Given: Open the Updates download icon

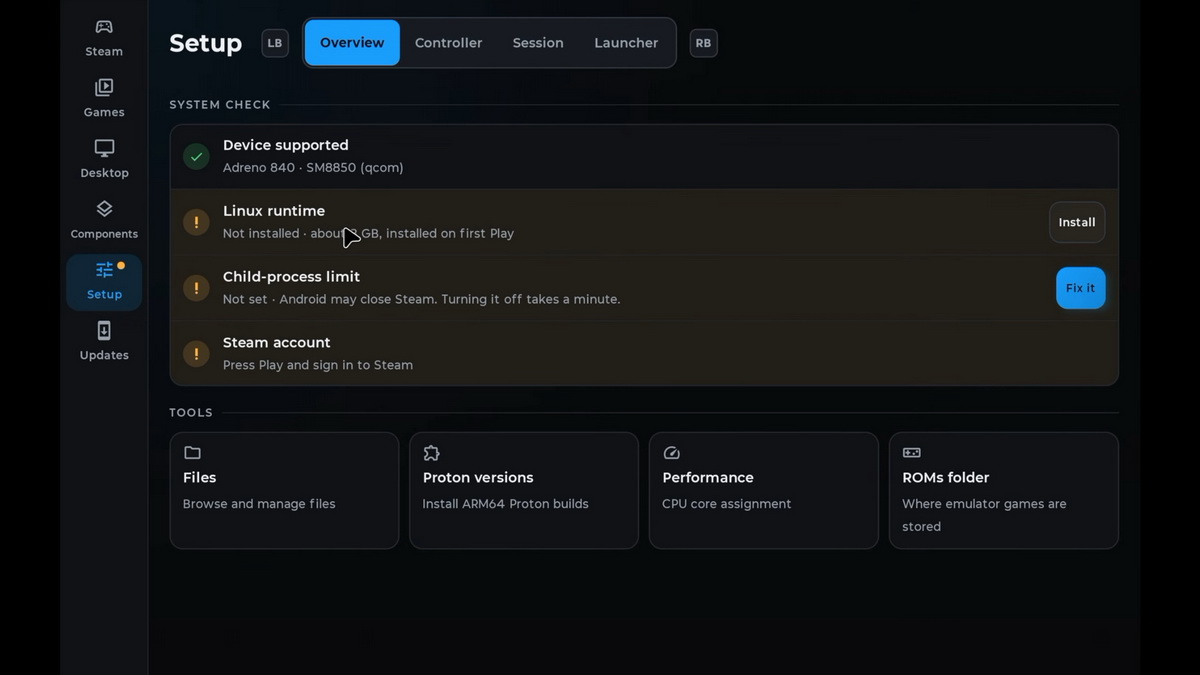Looking at the screenshot, I should pos(104,331).
